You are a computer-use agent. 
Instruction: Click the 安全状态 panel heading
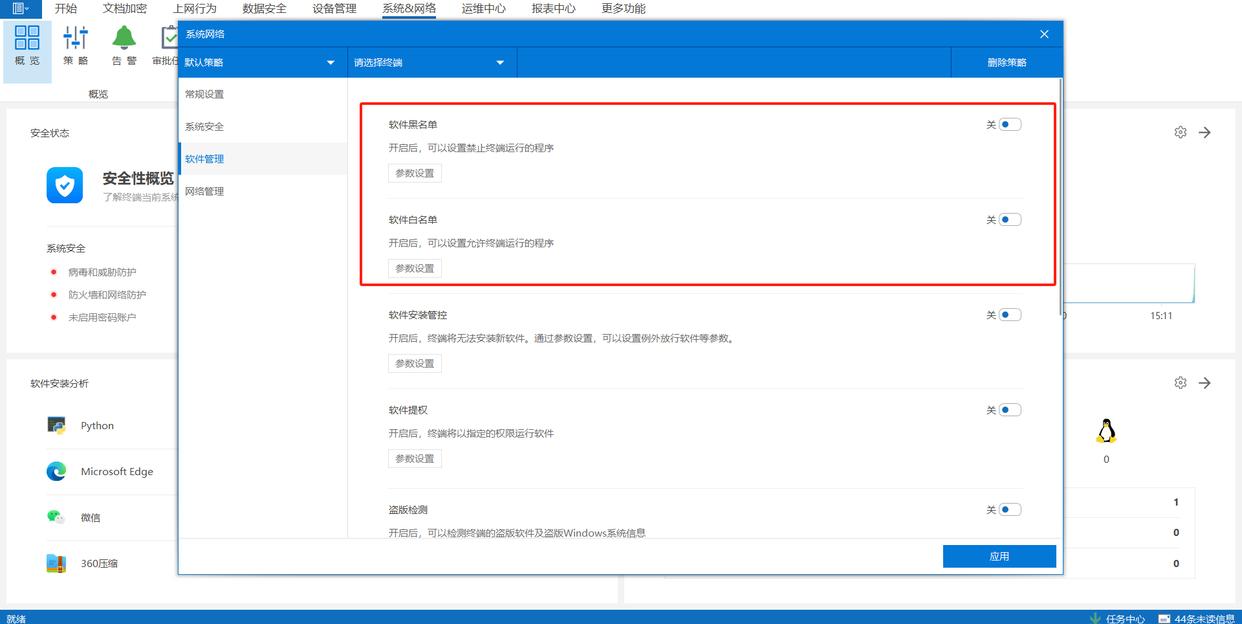(49, 133)
